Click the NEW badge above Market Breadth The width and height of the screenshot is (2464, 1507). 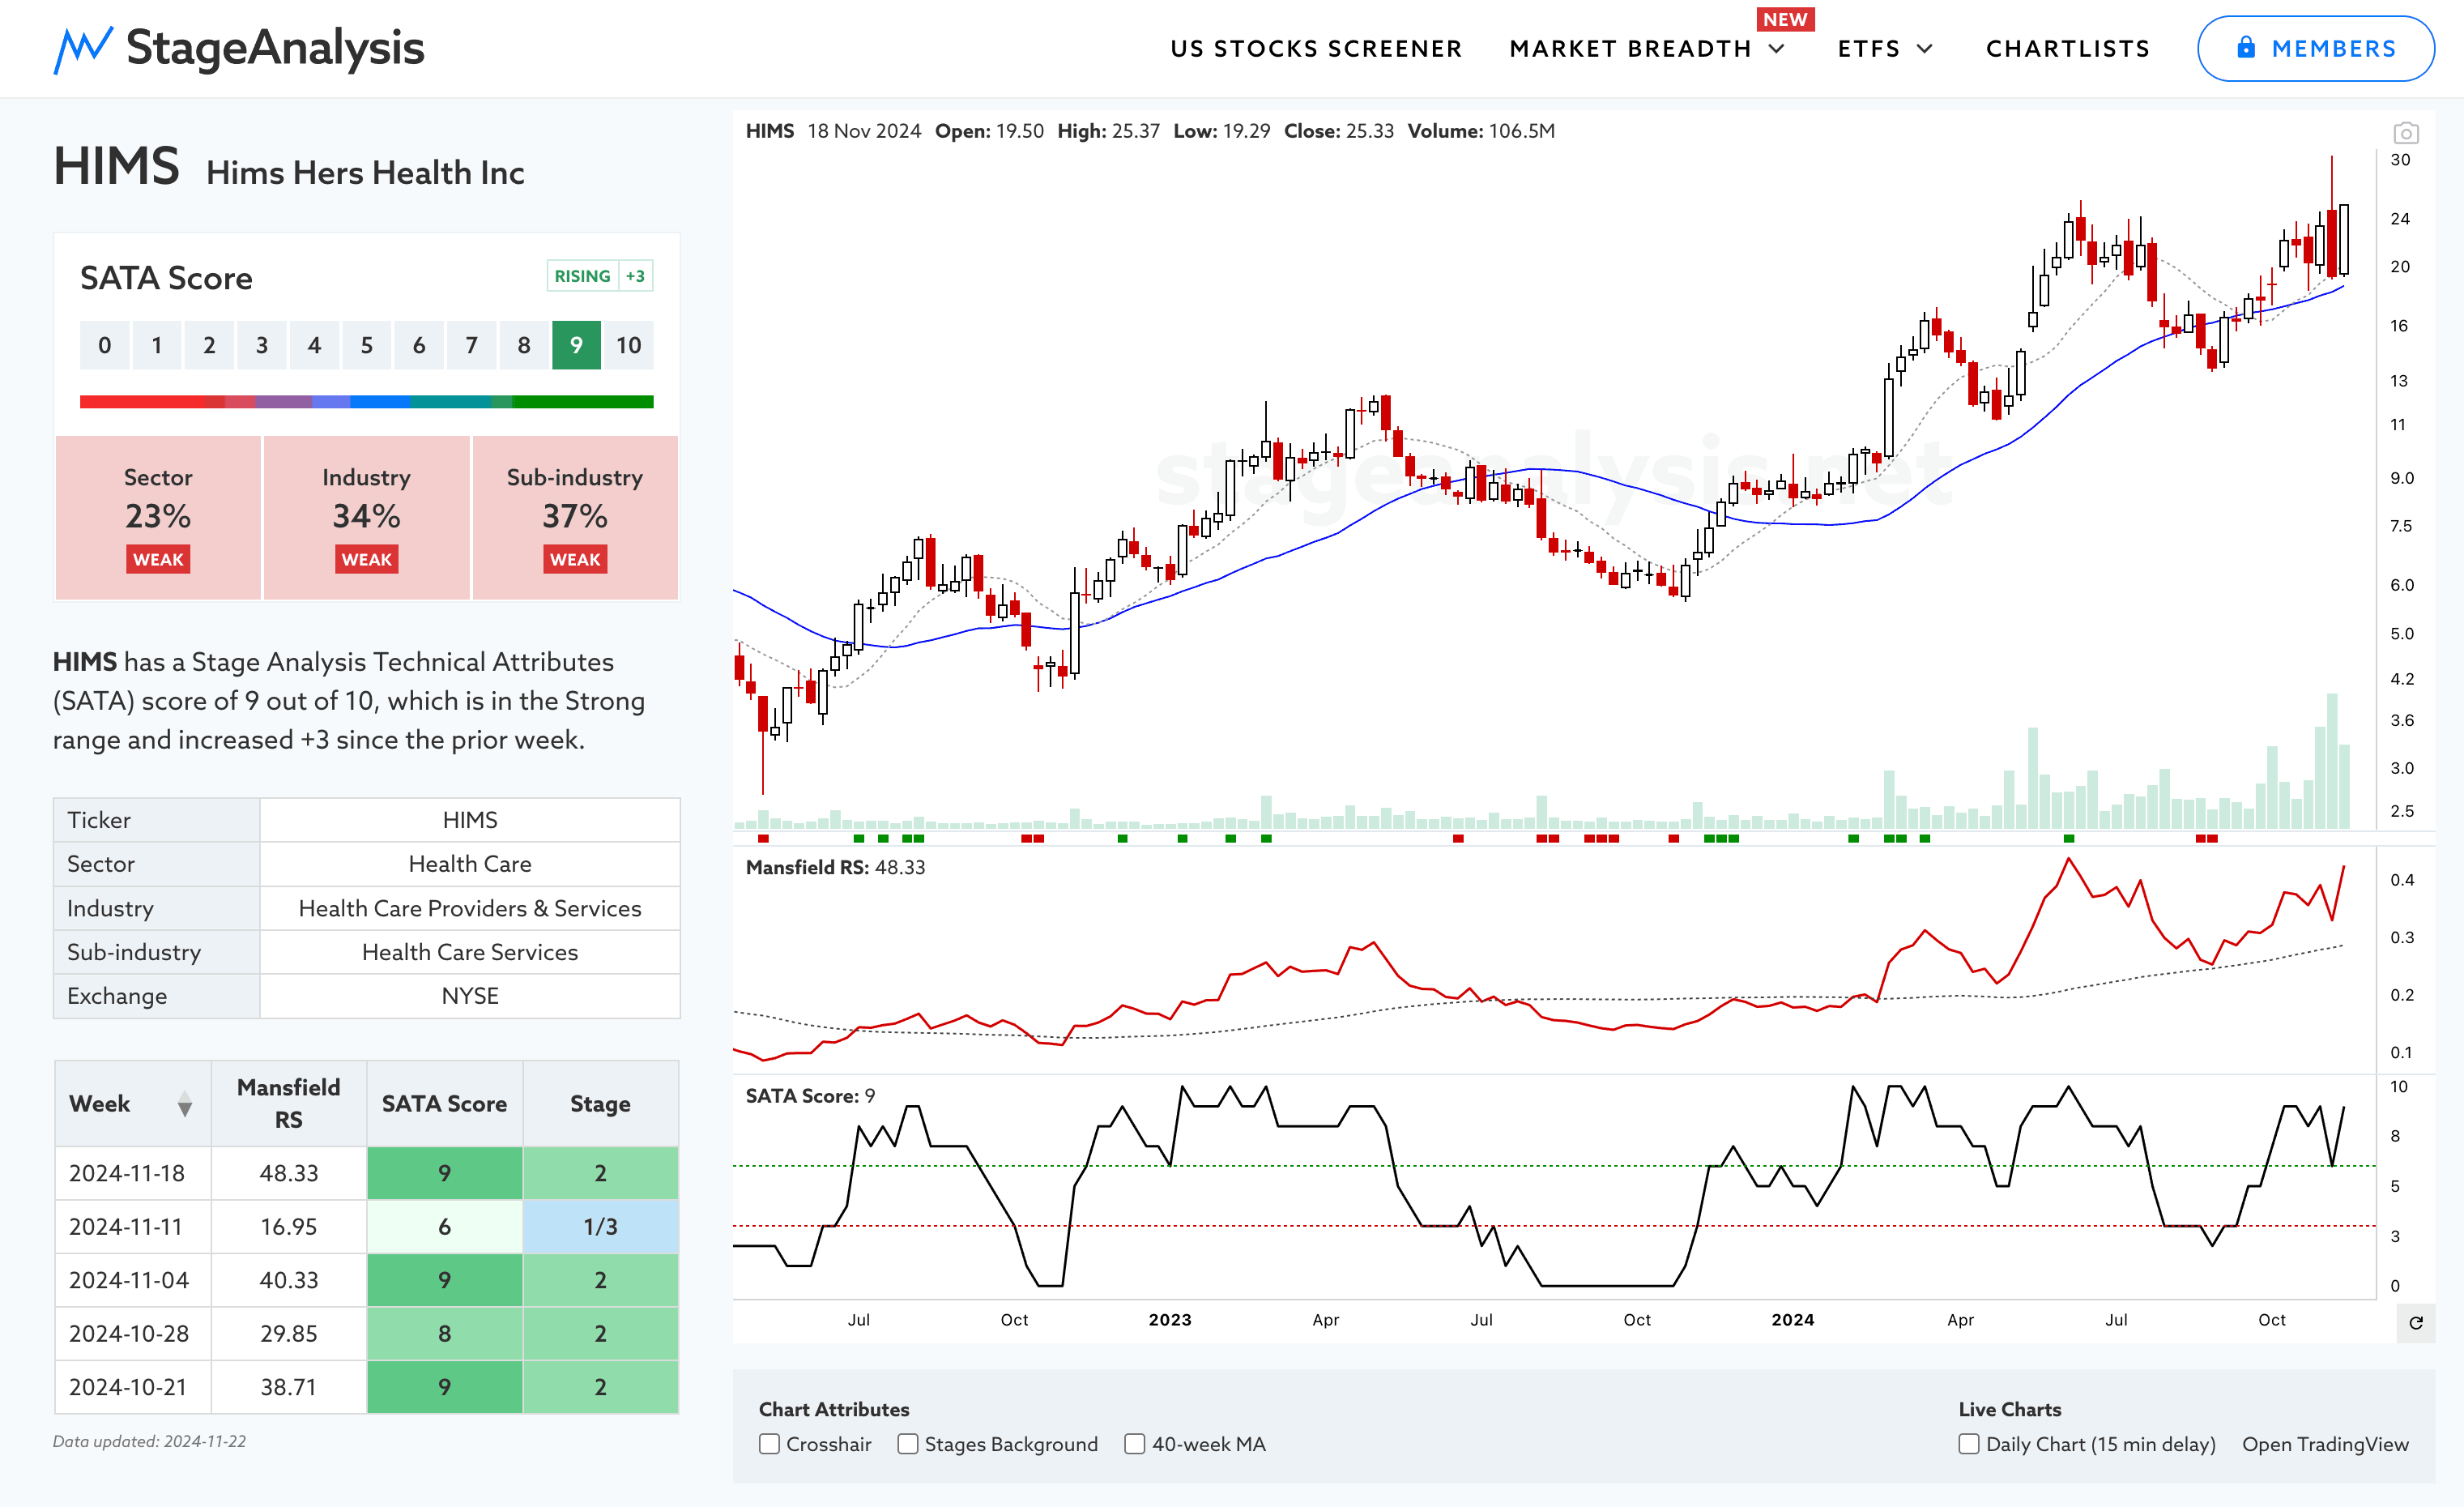1785,19
